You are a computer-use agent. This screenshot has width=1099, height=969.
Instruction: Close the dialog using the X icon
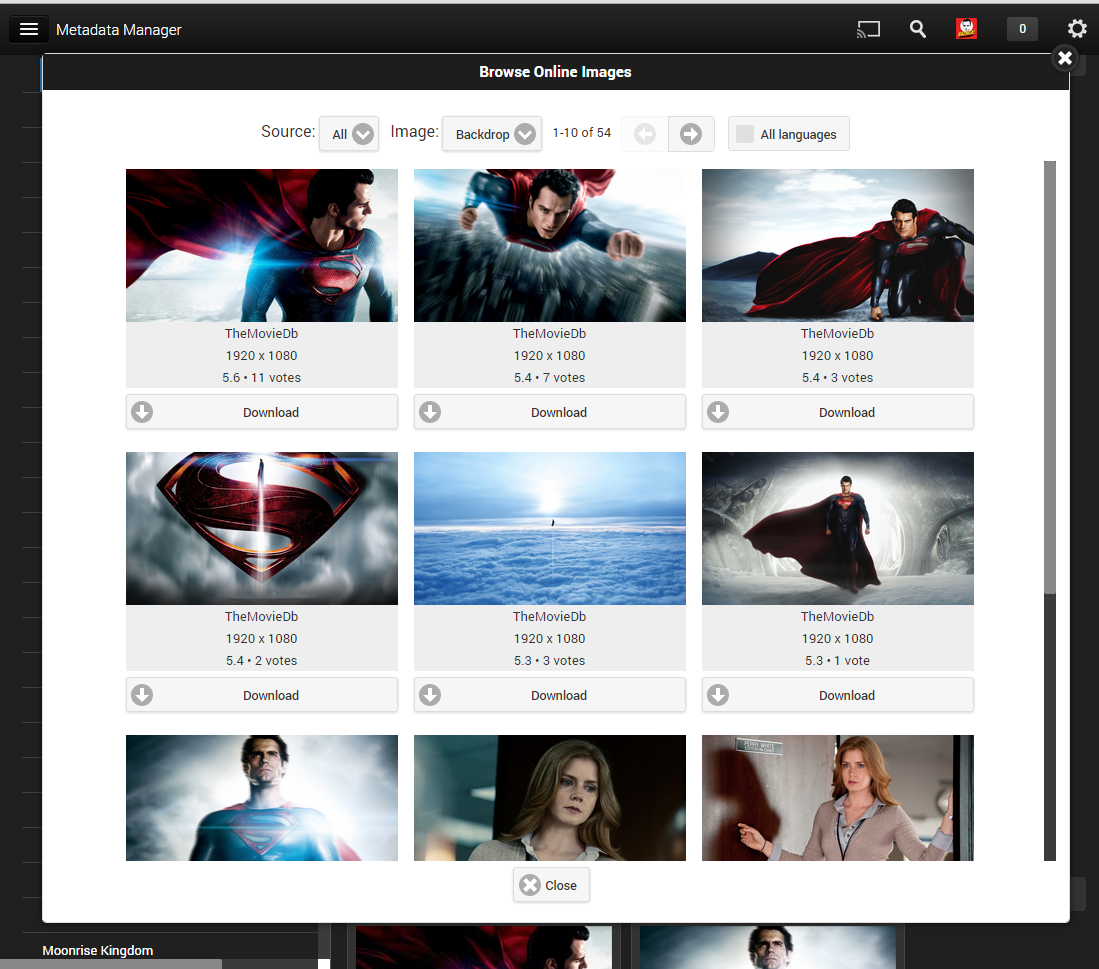(x=1065, y=57)
